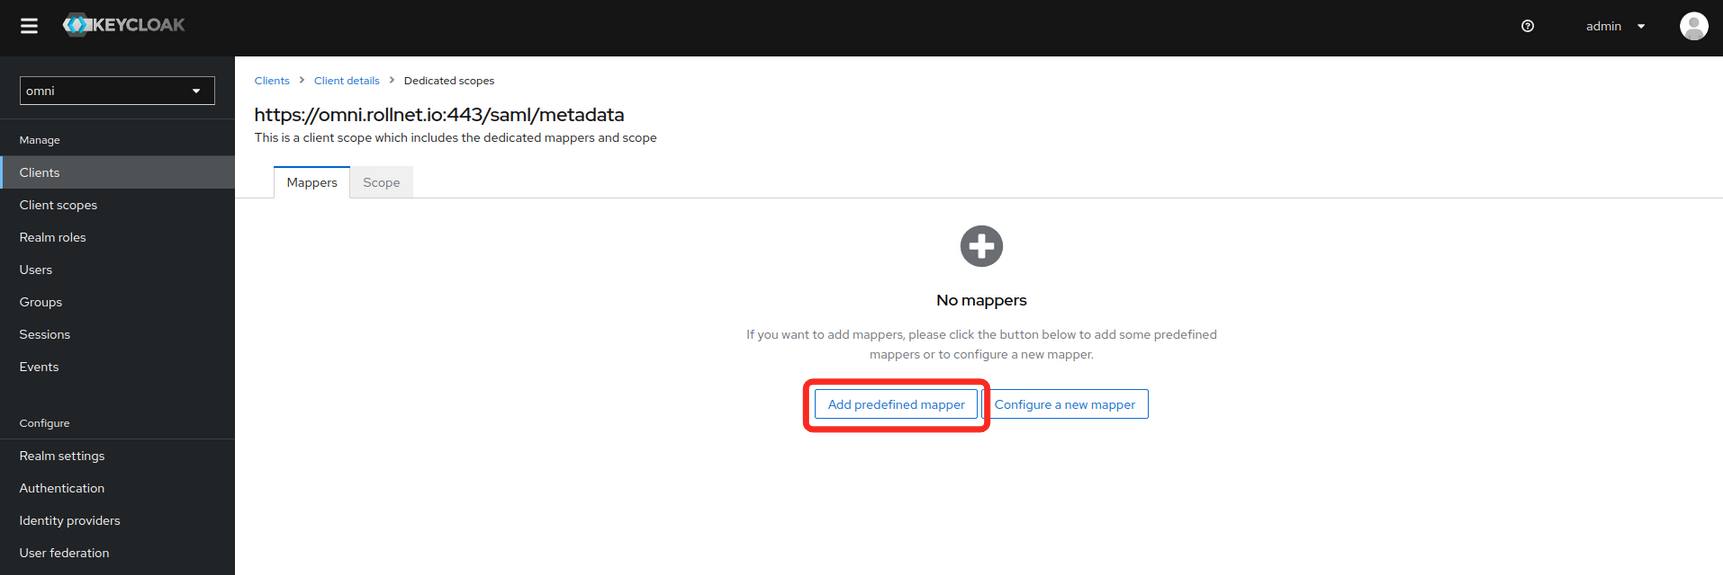Toggle the hamburger navigation menu
This screenshot has height=575, width=1723.
29,26
